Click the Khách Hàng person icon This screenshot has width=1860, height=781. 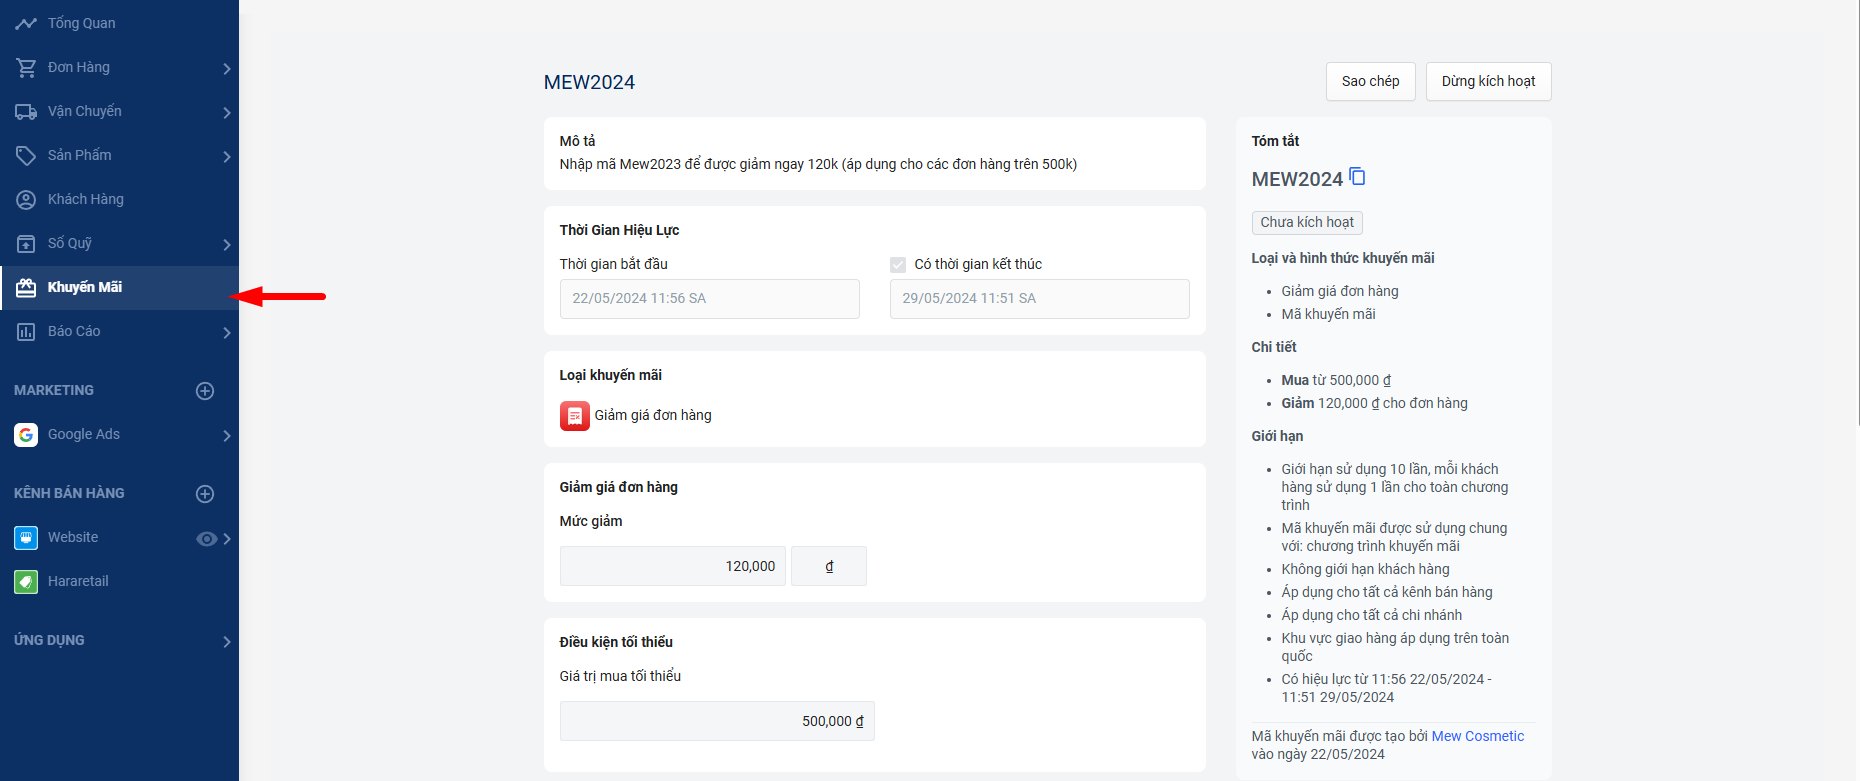coord(26,199)
